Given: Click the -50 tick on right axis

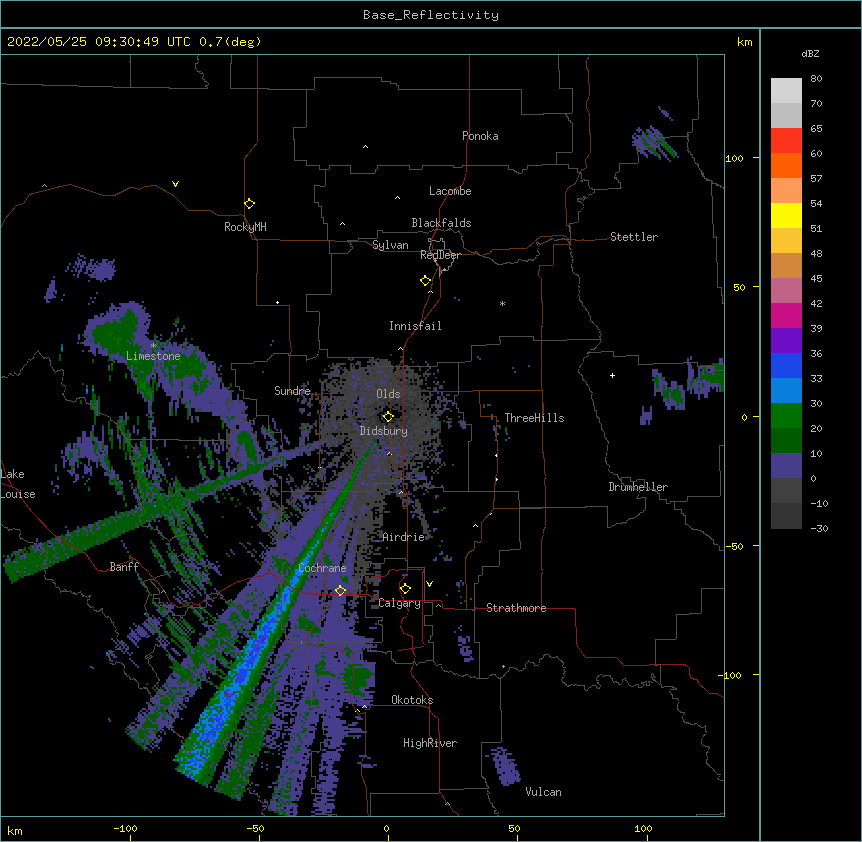Looking at the screenshot, I should [734, 546].
